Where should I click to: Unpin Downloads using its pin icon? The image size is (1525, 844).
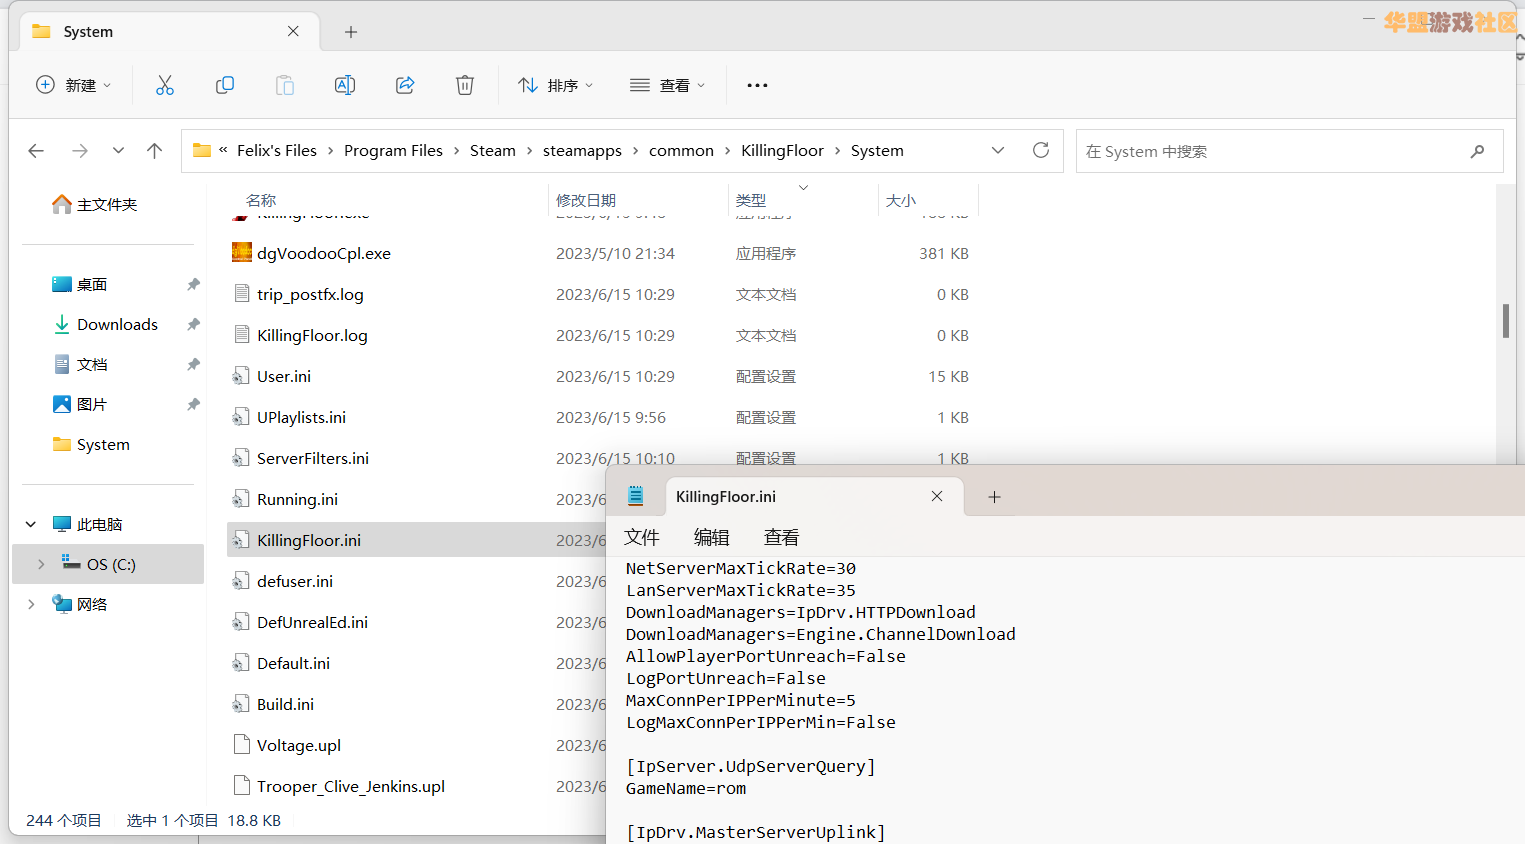(193, 324)
